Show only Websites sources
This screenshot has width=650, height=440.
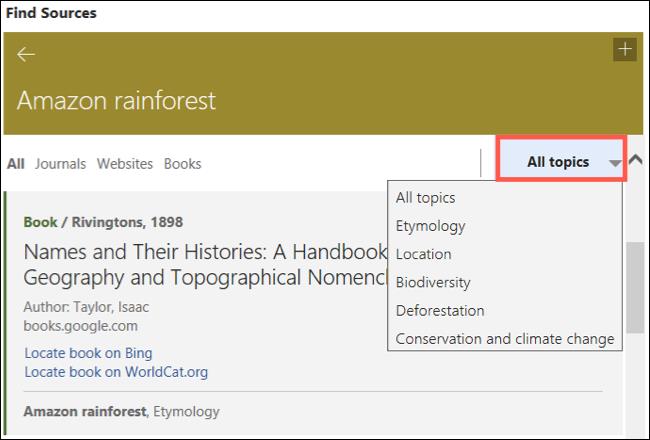(125, 164)
